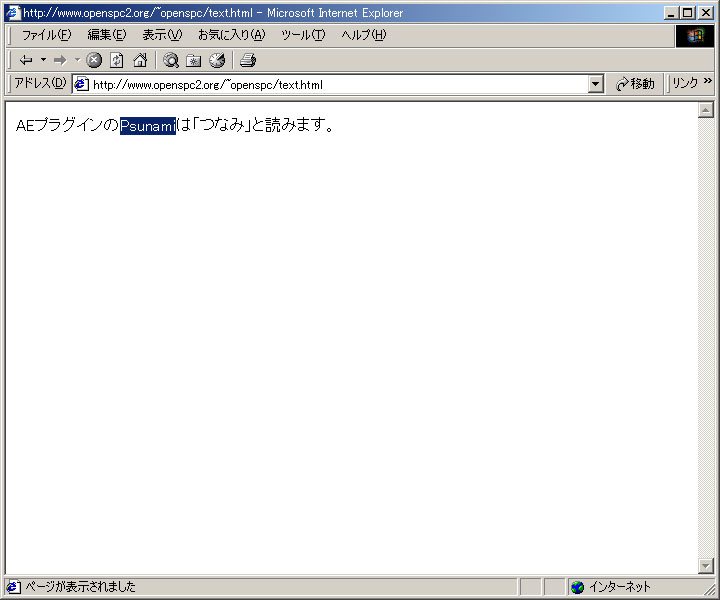Expand the address bar dropdown arrow

pyautogui.click(x=596, y=84)
